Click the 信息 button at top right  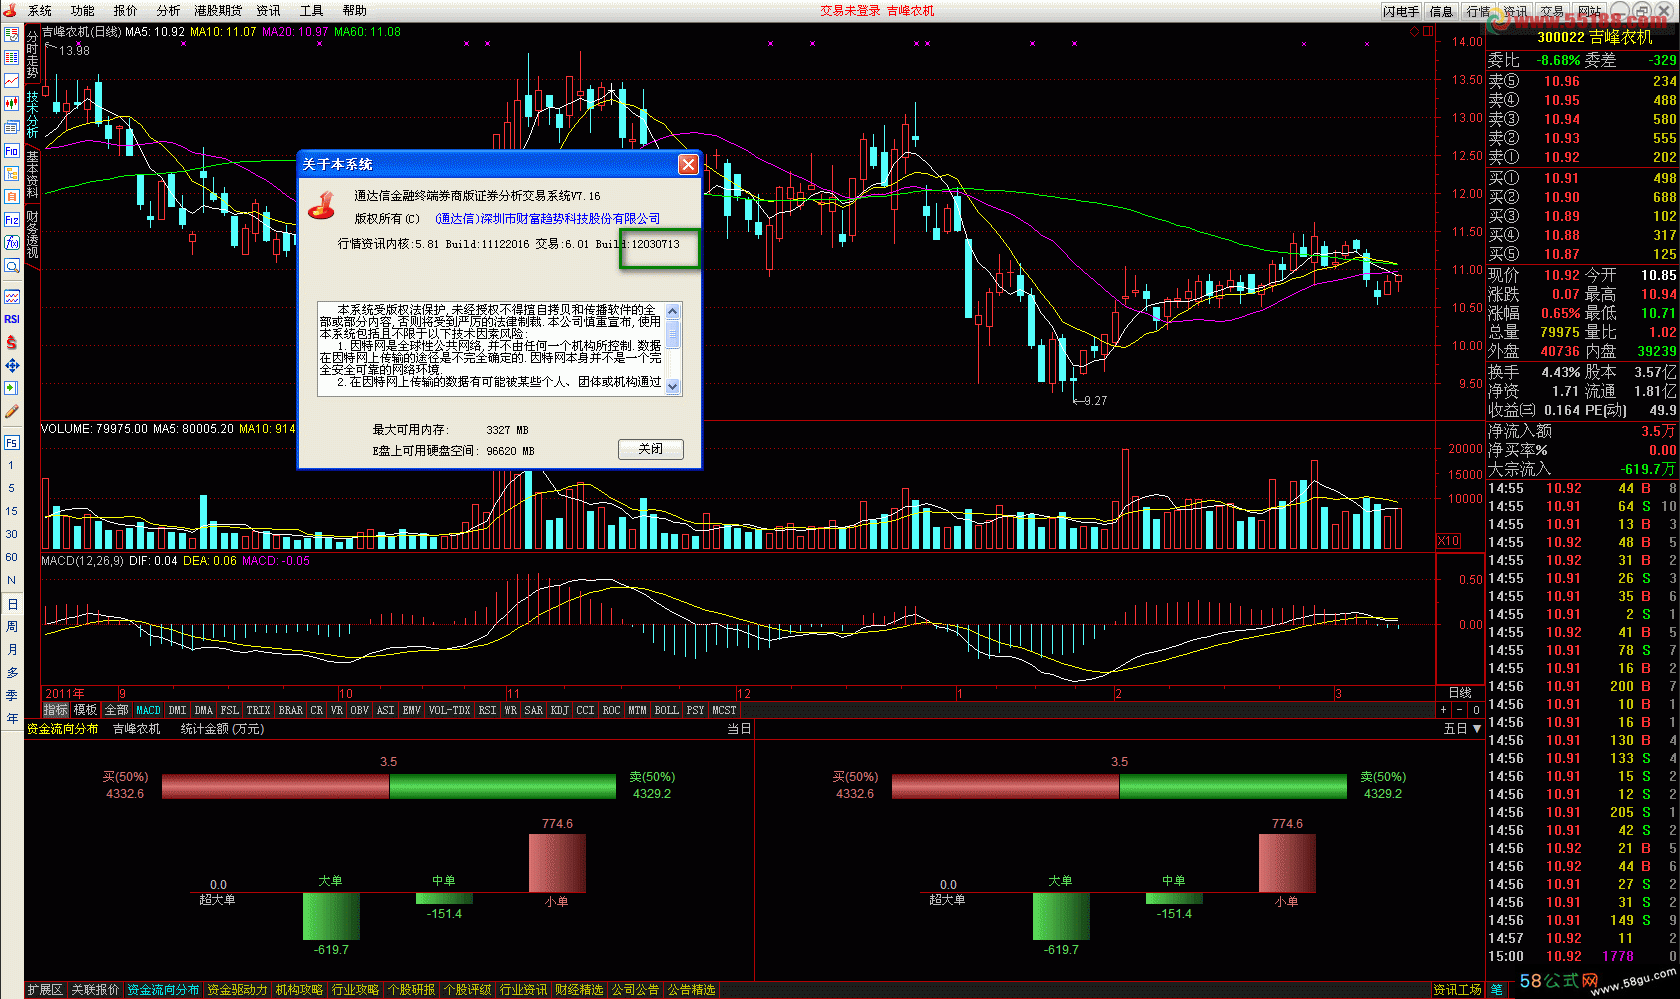1441,11
